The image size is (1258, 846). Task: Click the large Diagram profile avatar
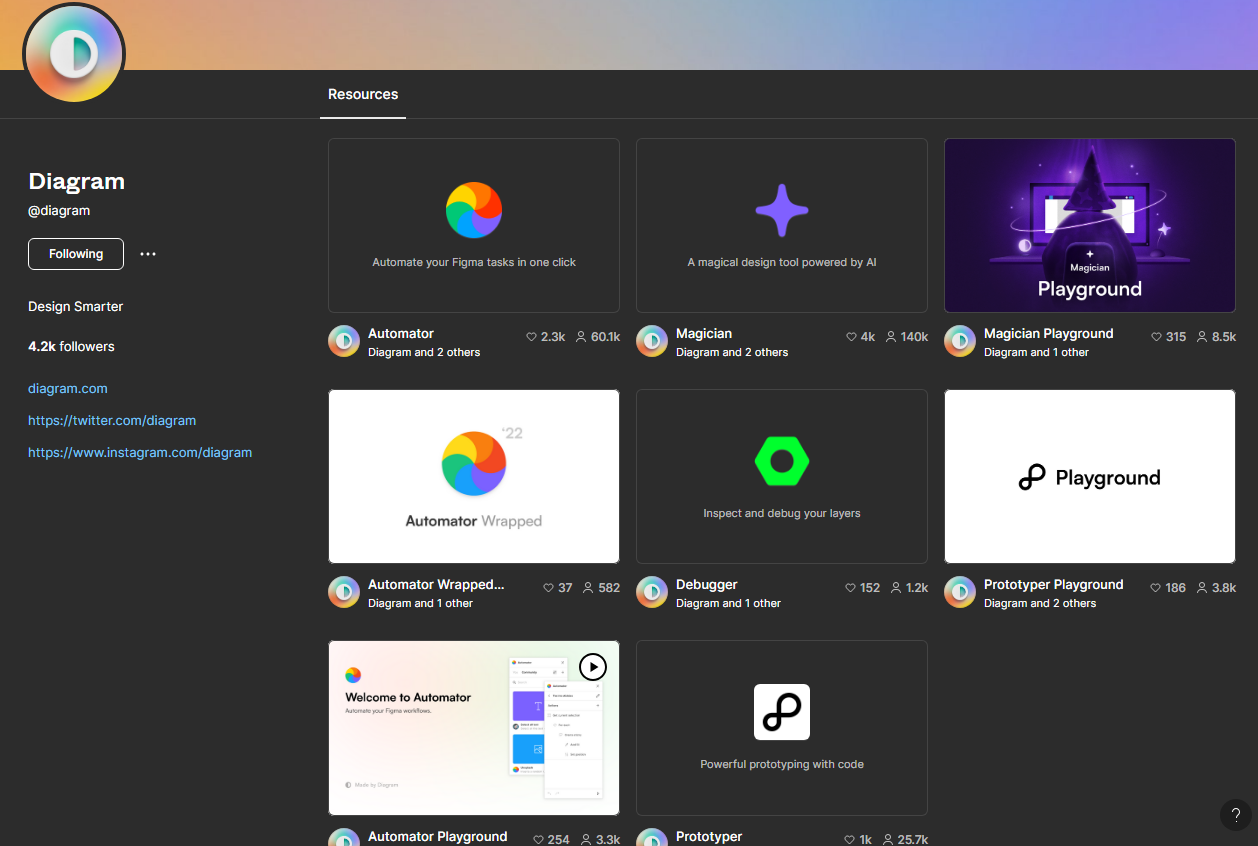click(74, 53)
